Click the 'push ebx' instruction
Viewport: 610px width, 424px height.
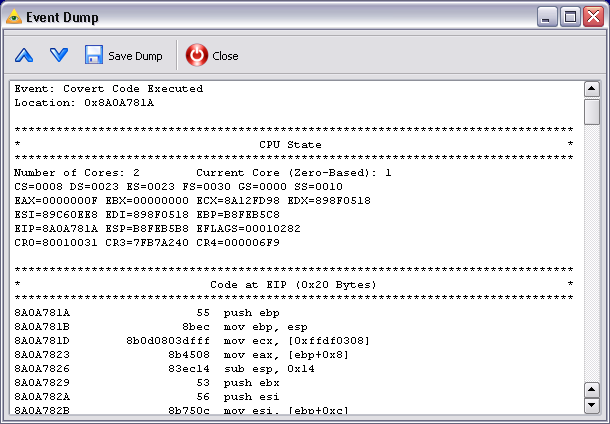point(251,383)
